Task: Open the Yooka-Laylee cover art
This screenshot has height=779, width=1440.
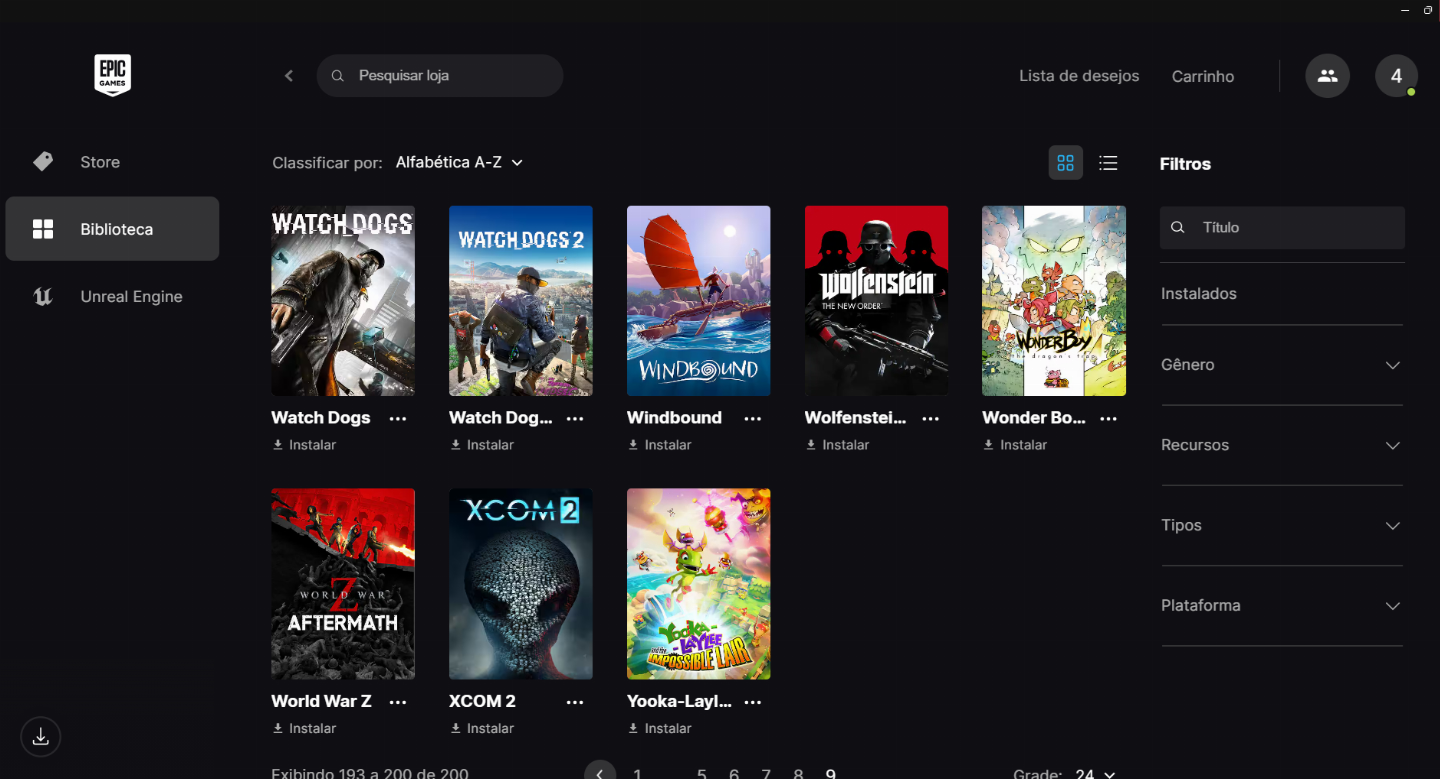Action: click(699, 584)
